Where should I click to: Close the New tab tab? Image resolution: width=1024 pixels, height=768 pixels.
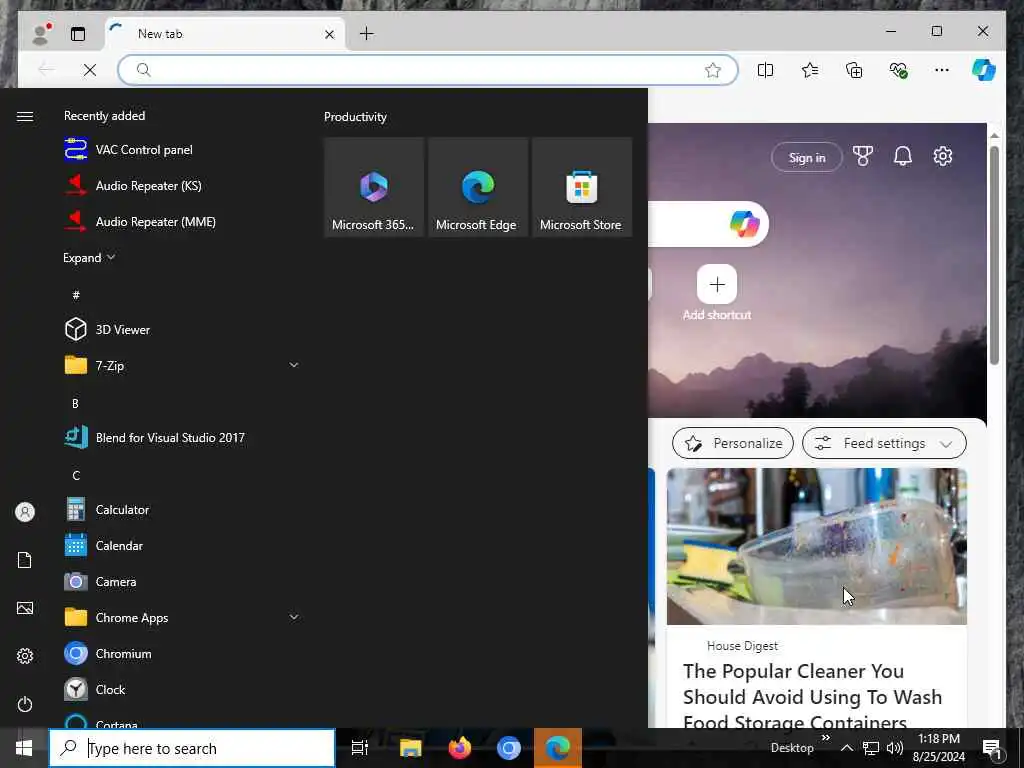point(330,34)
